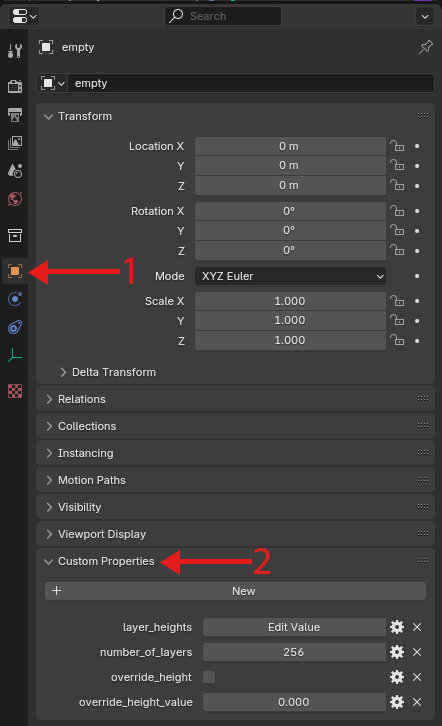Remove the number_of_layers property
The width and height of the screenshot is (442, 726).
click(x=417, y=652)
